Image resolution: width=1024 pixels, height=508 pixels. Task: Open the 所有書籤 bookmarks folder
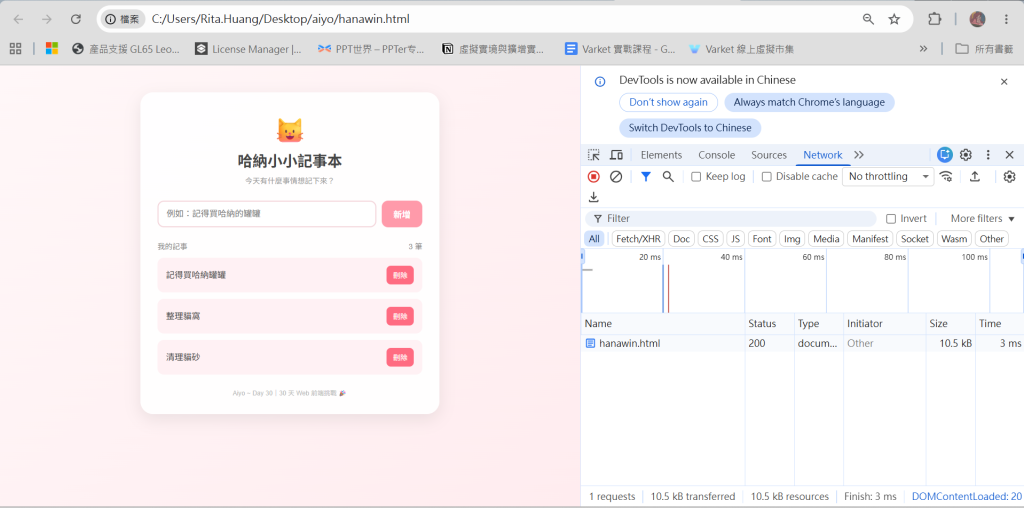(x=985, y=48)
